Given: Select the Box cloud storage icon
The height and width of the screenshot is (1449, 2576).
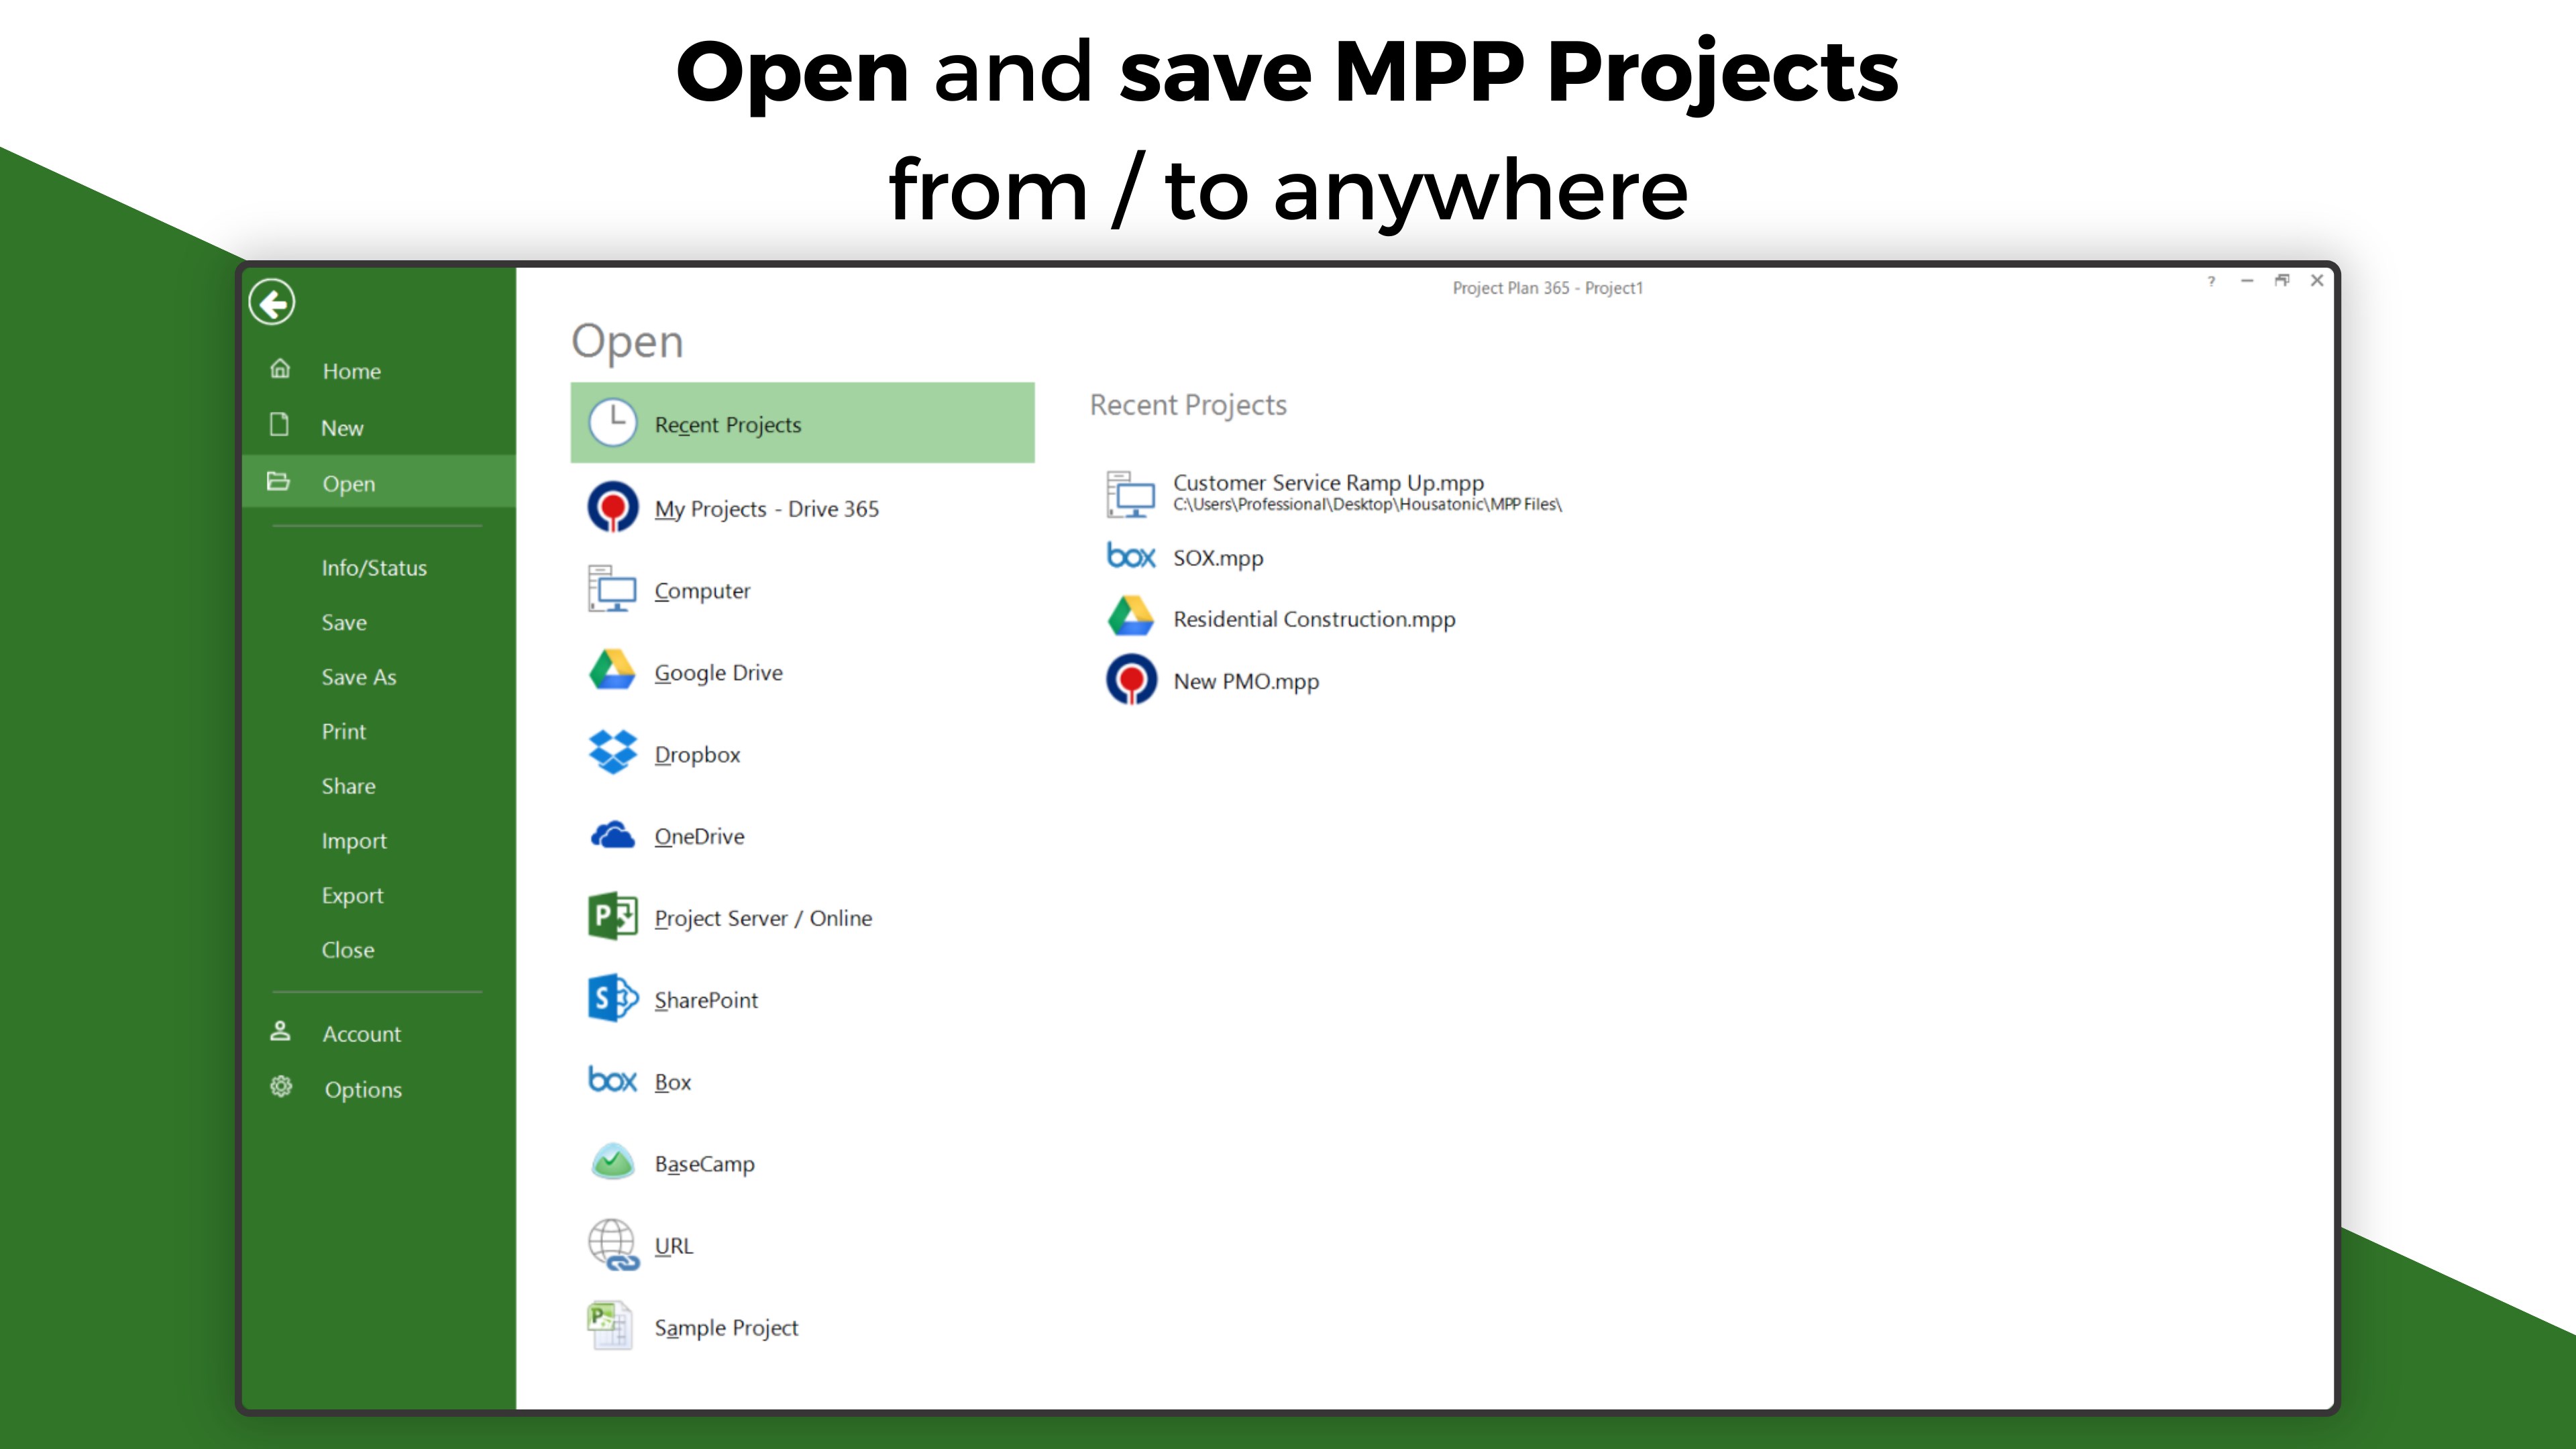Looking at the screenshot, I should point(612,1081).
